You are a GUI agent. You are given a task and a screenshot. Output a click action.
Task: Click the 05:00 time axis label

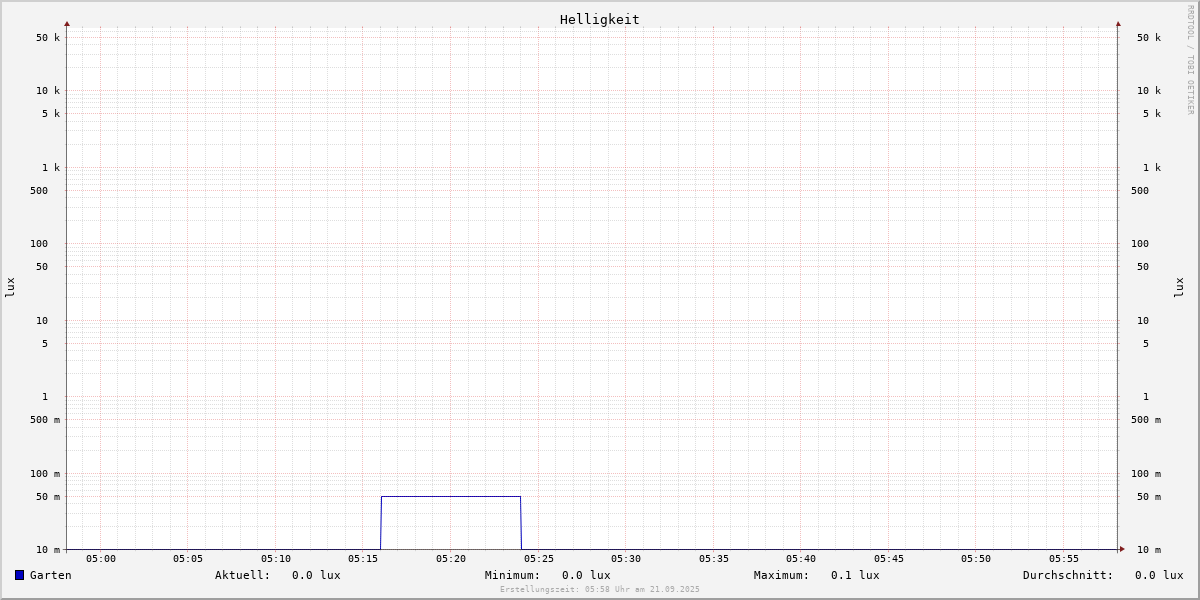pyautogui.click(x=101, y=559)
